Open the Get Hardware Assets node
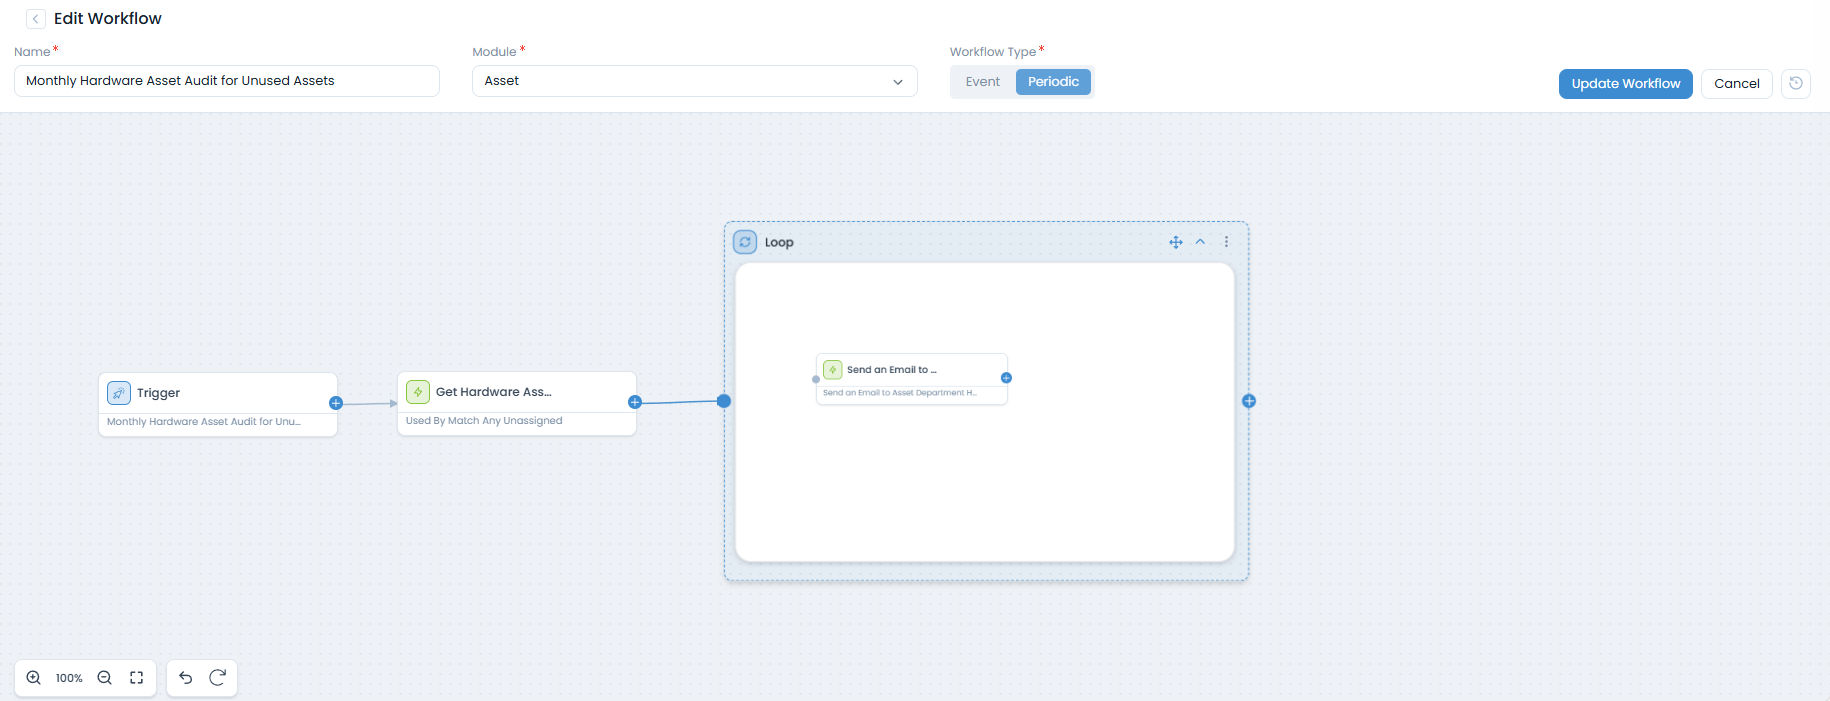1830x701 pixels. pos(516,393)
